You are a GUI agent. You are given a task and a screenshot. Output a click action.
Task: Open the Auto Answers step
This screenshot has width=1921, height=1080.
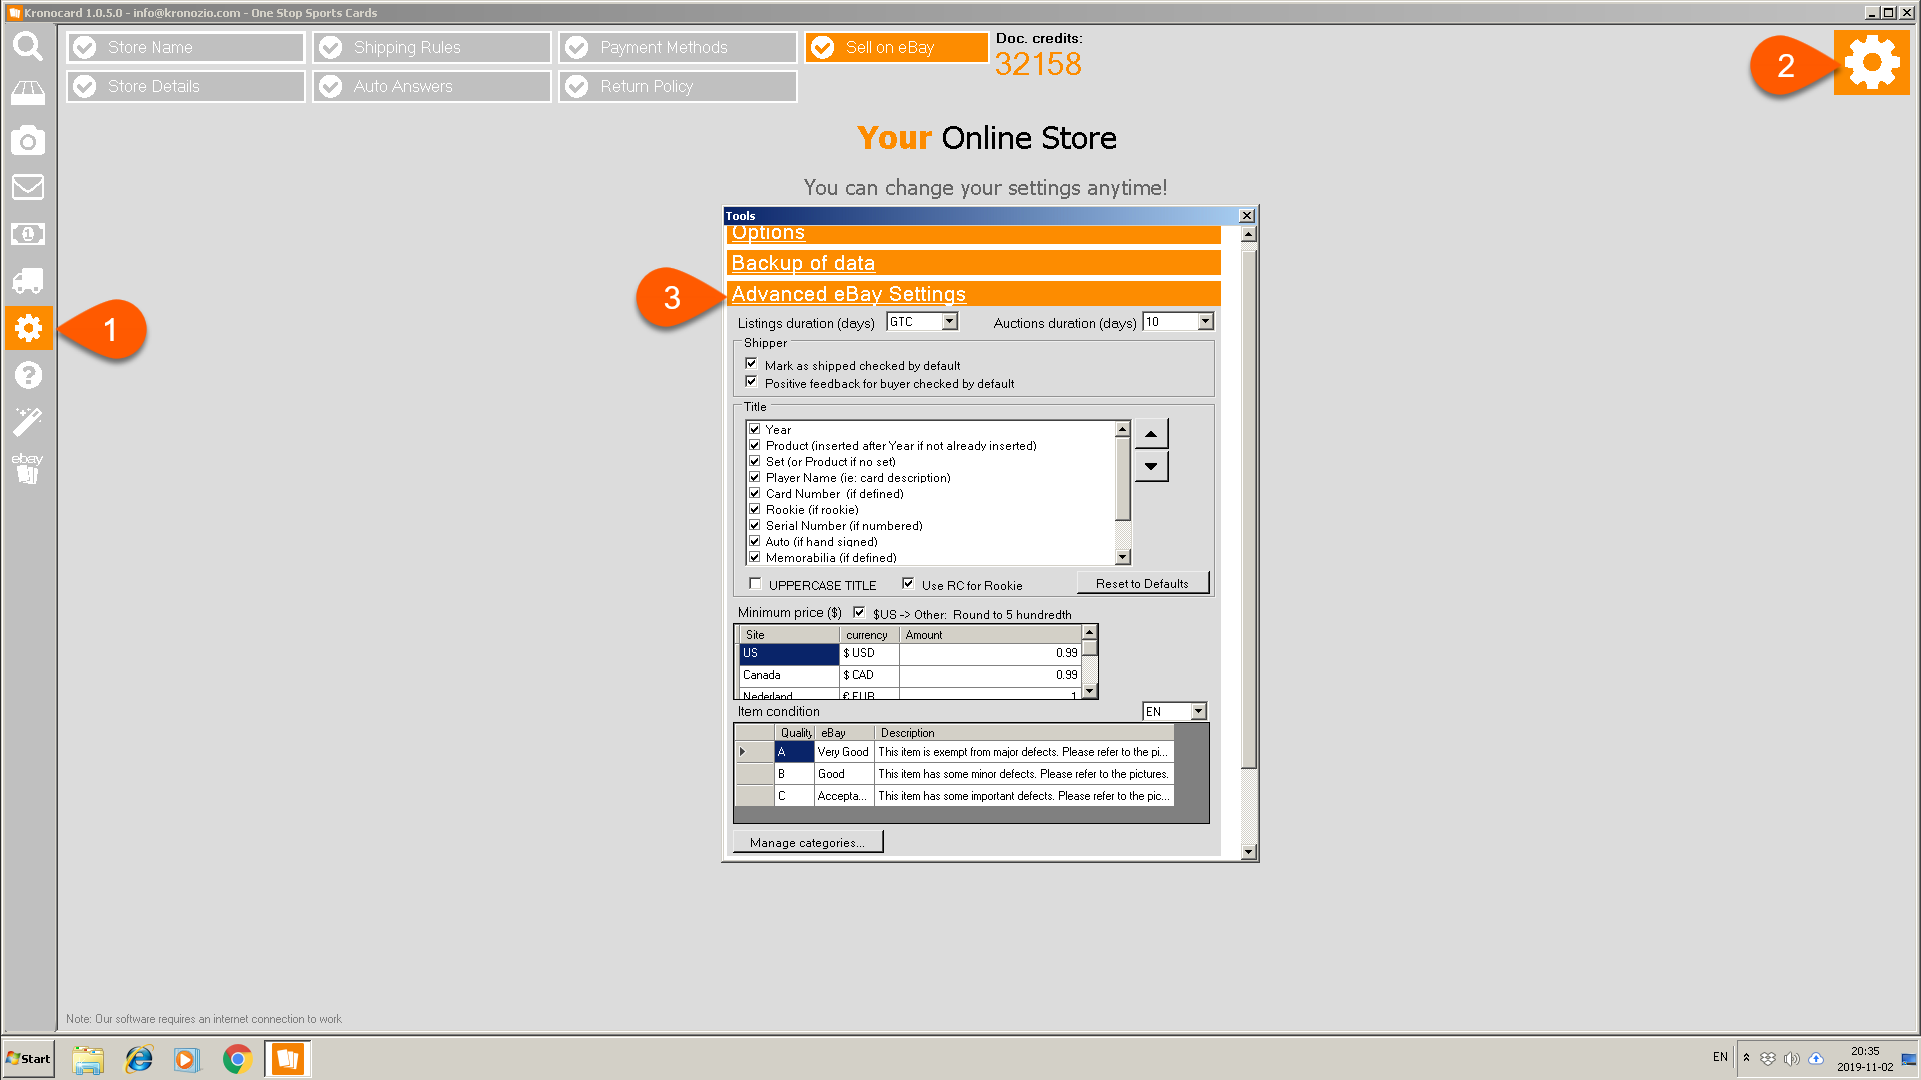click(x=432, y=86)
